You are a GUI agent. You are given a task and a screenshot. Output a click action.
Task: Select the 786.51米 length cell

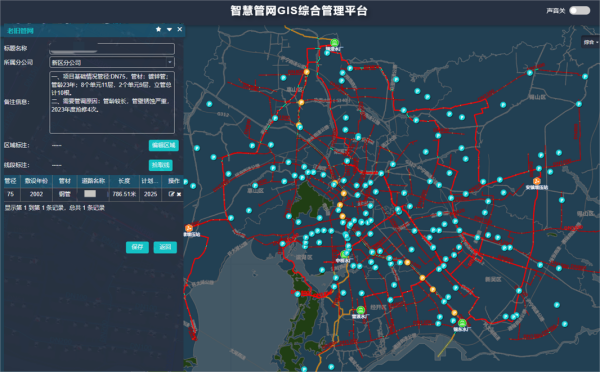pyautogui.click(x=124, y=194)
